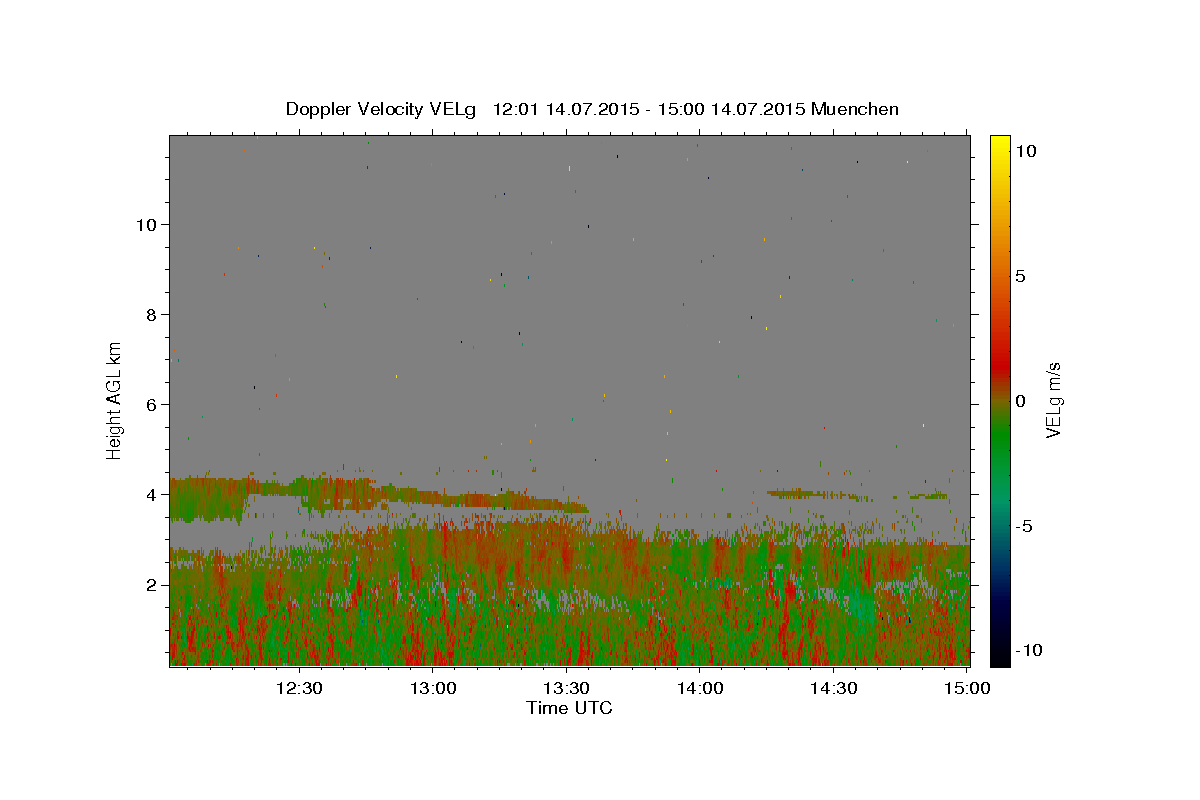Click the "Height AGL km" axis label
Viewport: 1200px width, 800px height.
coord(115,400)
